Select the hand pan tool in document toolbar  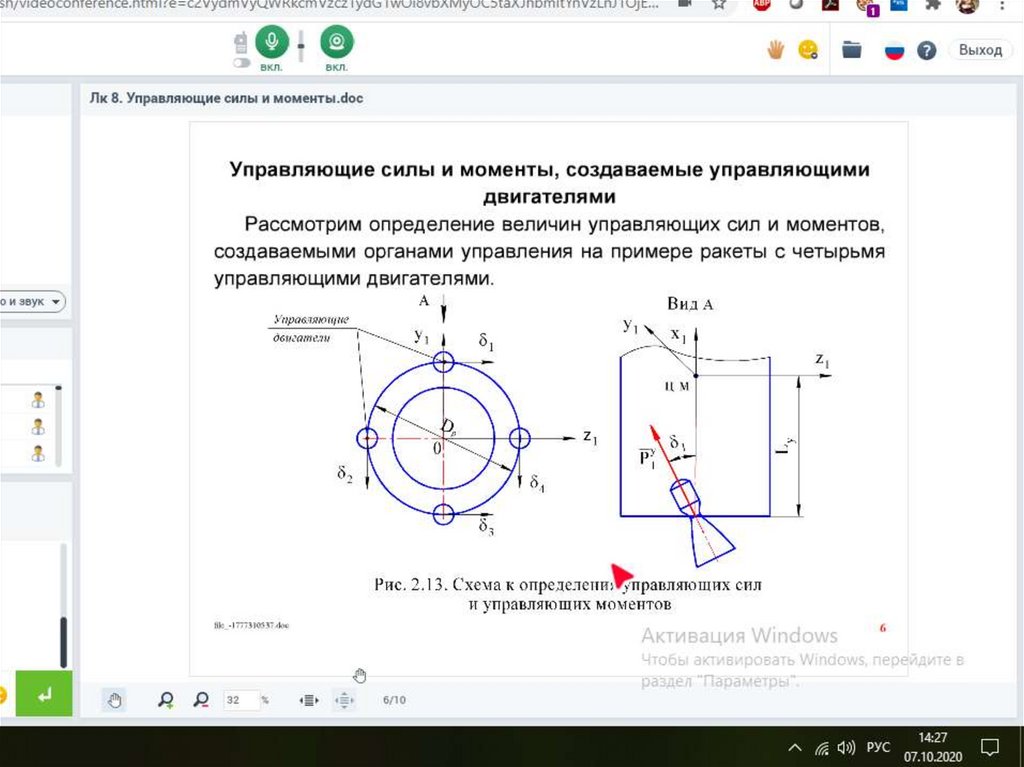(x=115, y=700)
